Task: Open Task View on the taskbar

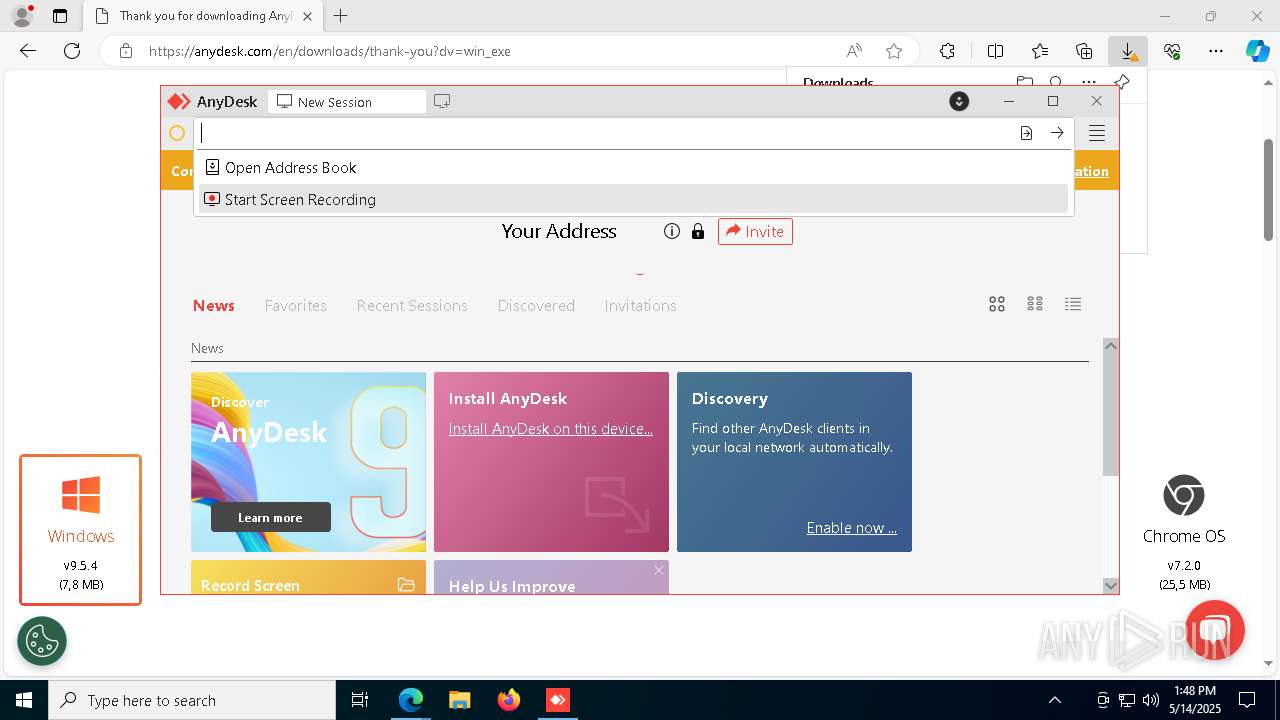Action: tap(360, 700)
